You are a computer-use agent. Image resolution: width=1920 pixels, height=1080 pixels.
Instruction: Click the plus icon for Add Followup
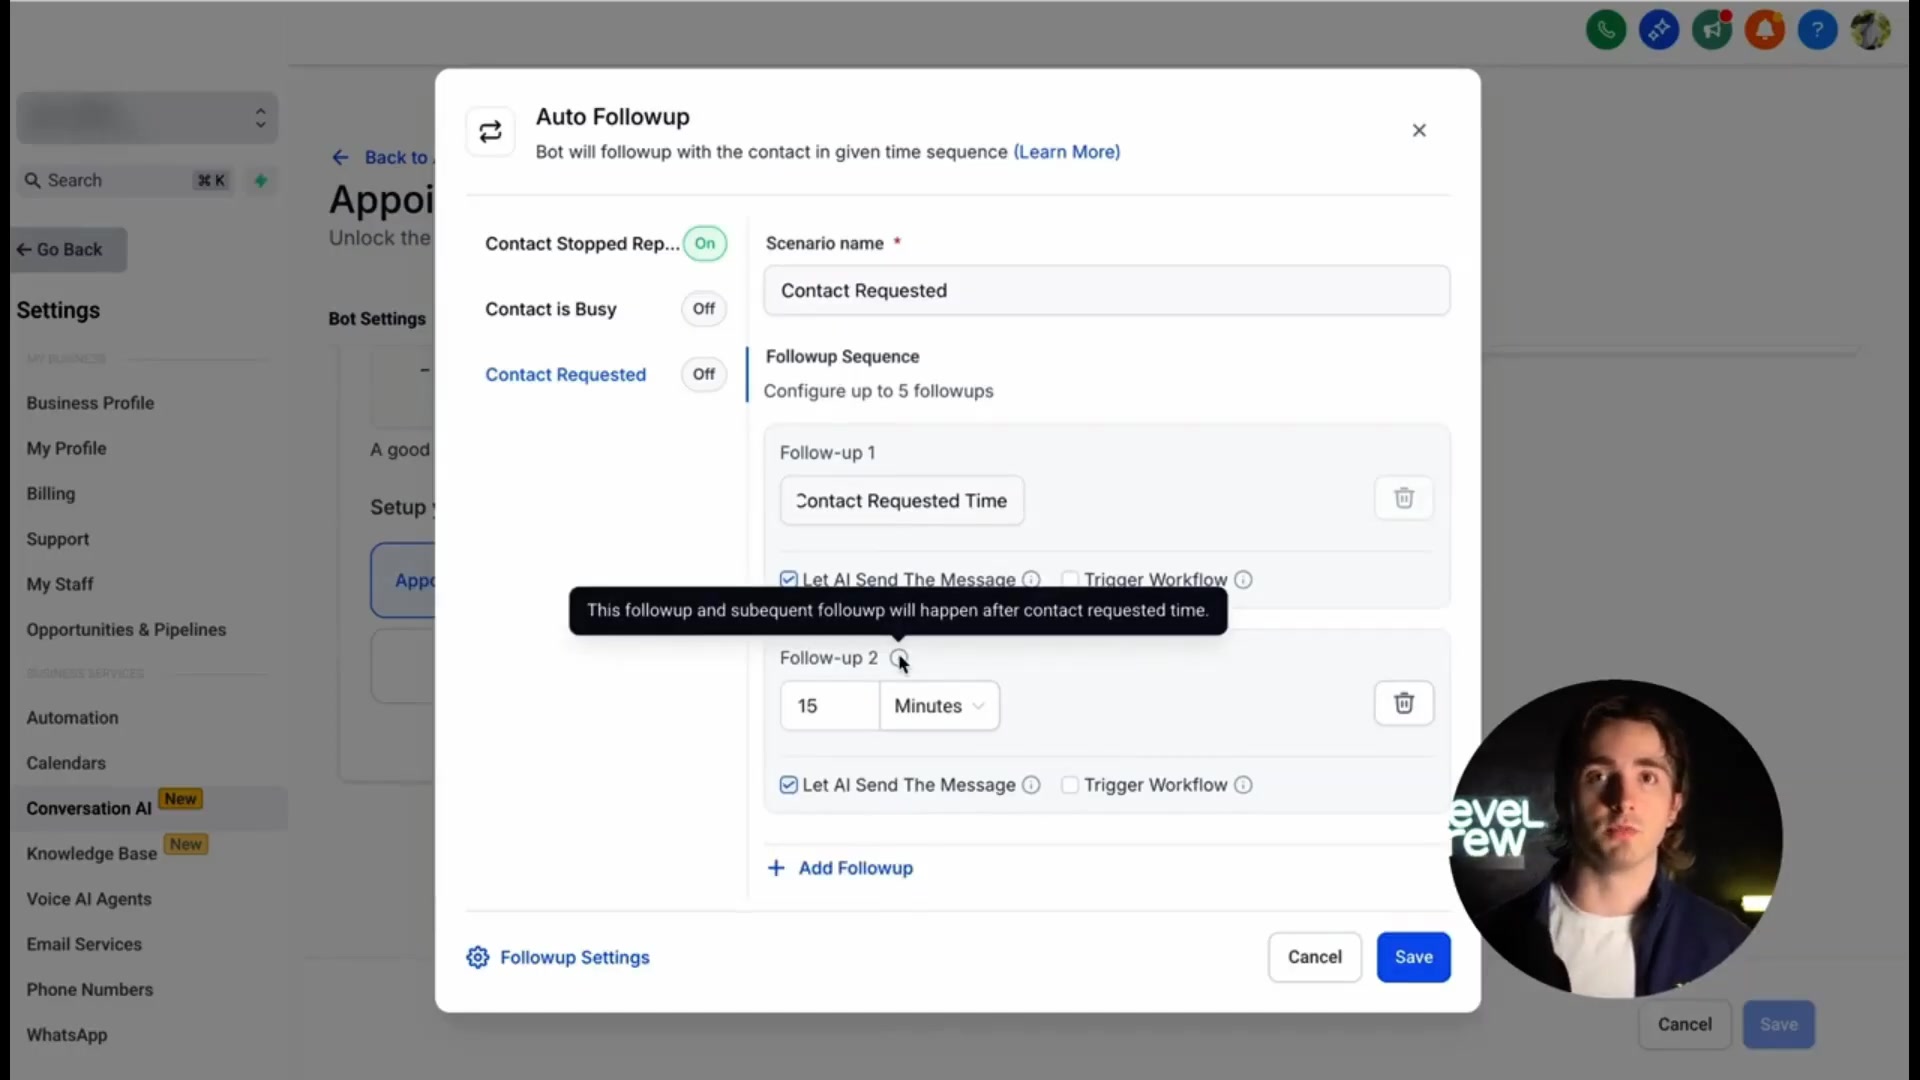(x=776, y=868)
